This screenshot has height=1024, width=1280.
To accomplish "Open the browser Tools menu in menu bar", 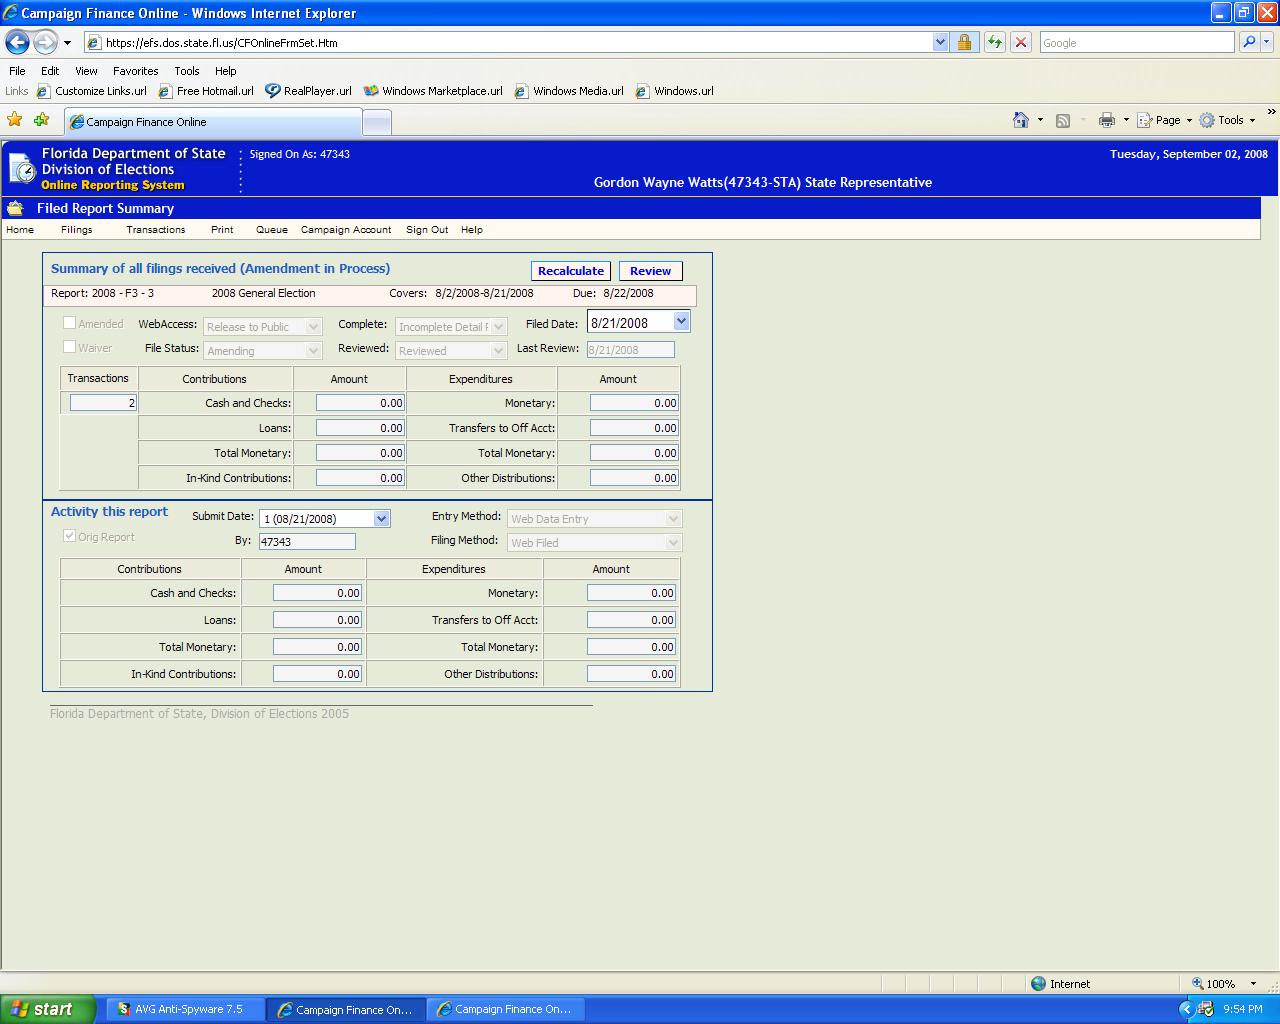I will point(186,71).
